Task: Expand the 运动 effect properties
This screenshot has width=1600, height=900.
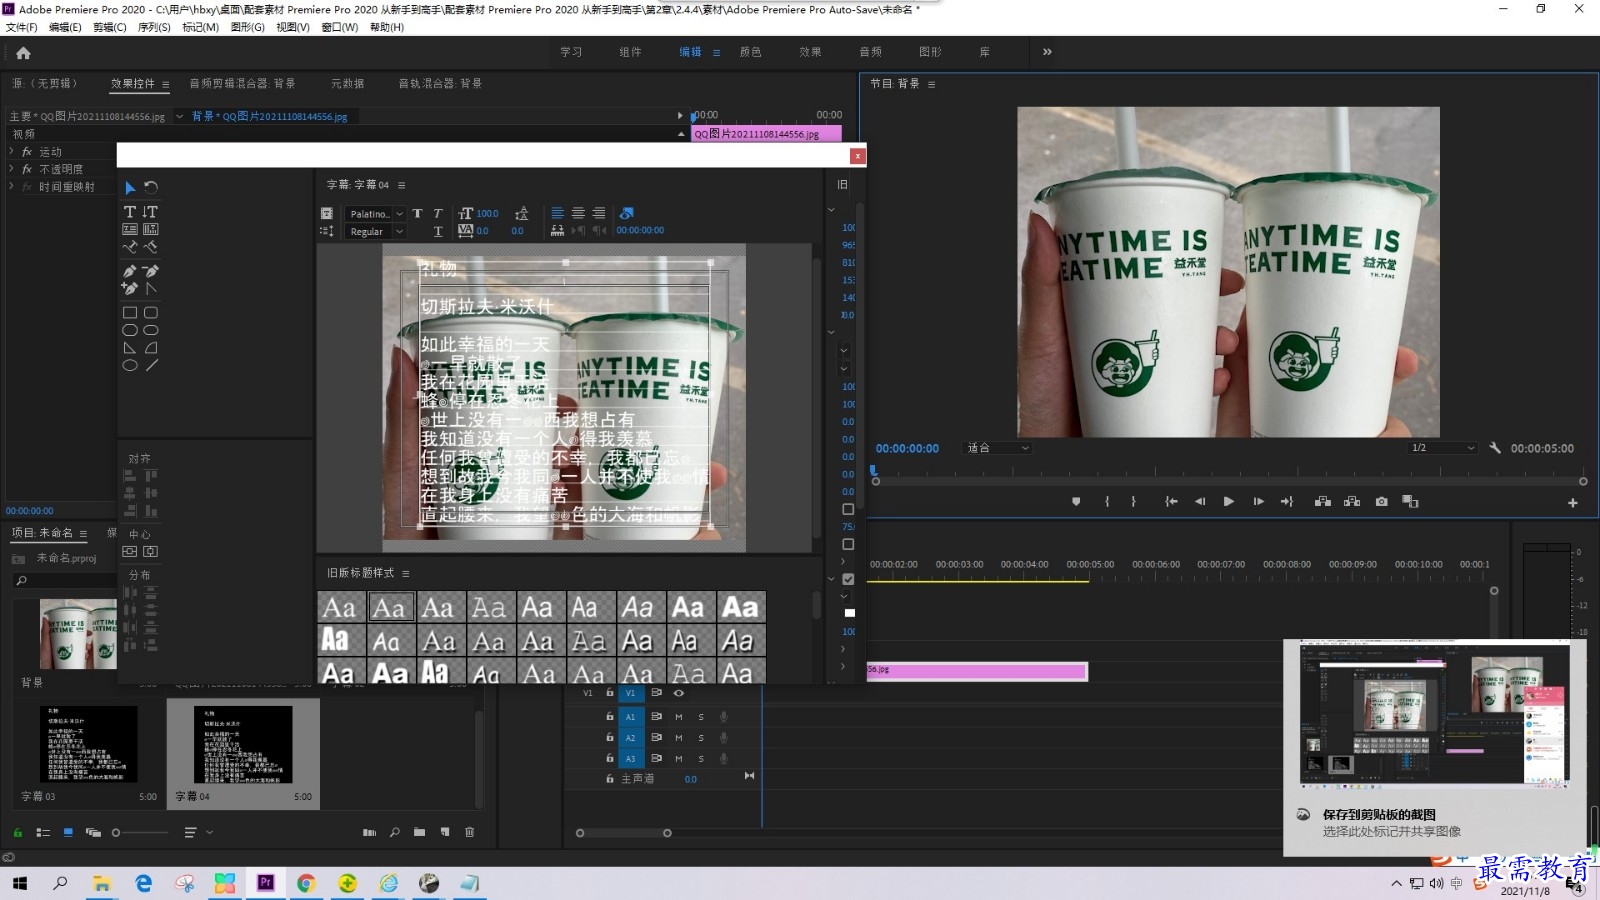Action: (12, 152)
